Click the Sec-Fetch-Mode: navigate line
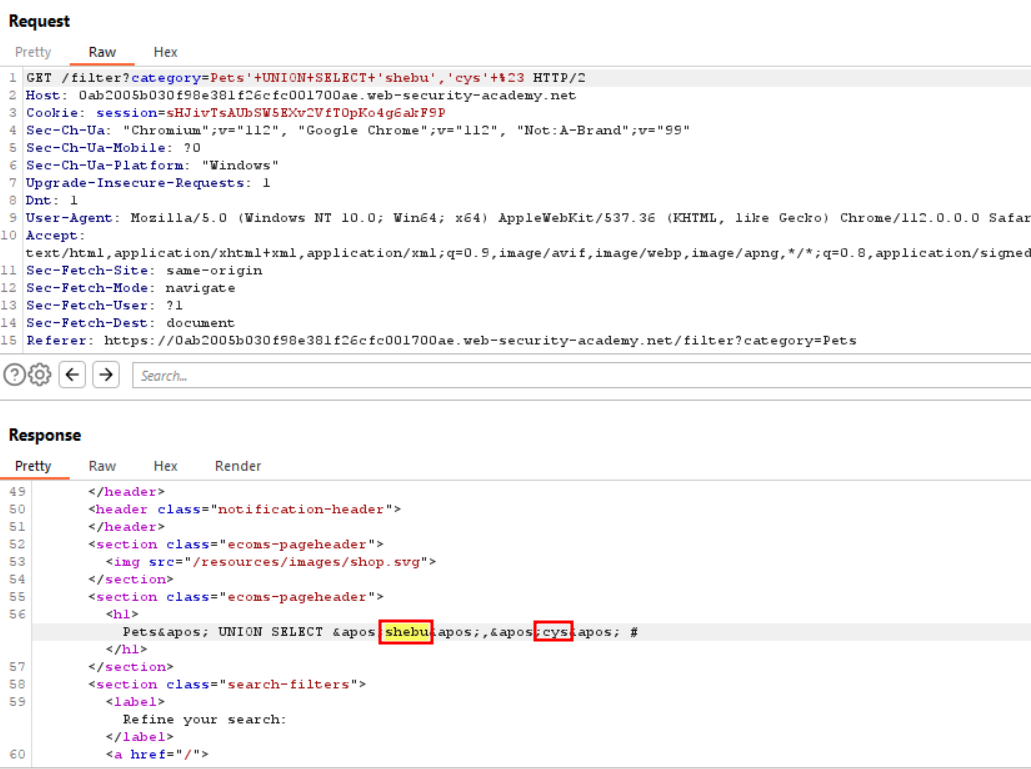 click(x=131, y=288)
